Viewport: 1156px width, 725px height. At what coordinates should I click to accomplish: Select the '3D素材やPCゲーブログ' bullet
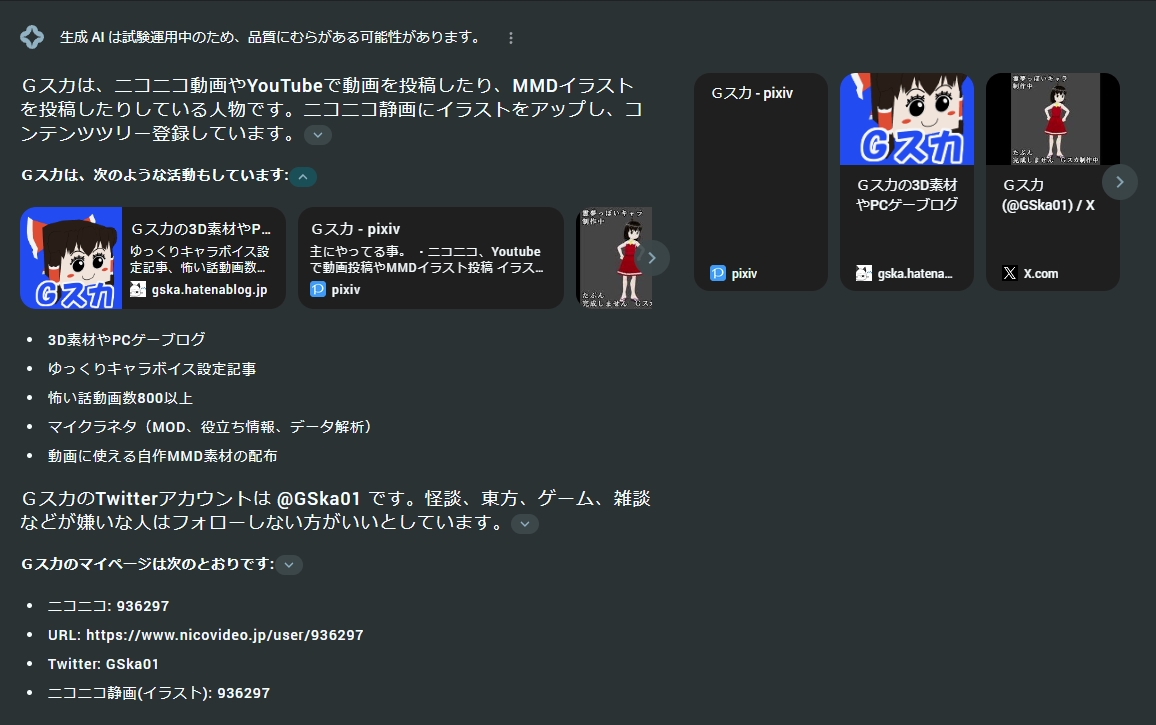(127, 339)
